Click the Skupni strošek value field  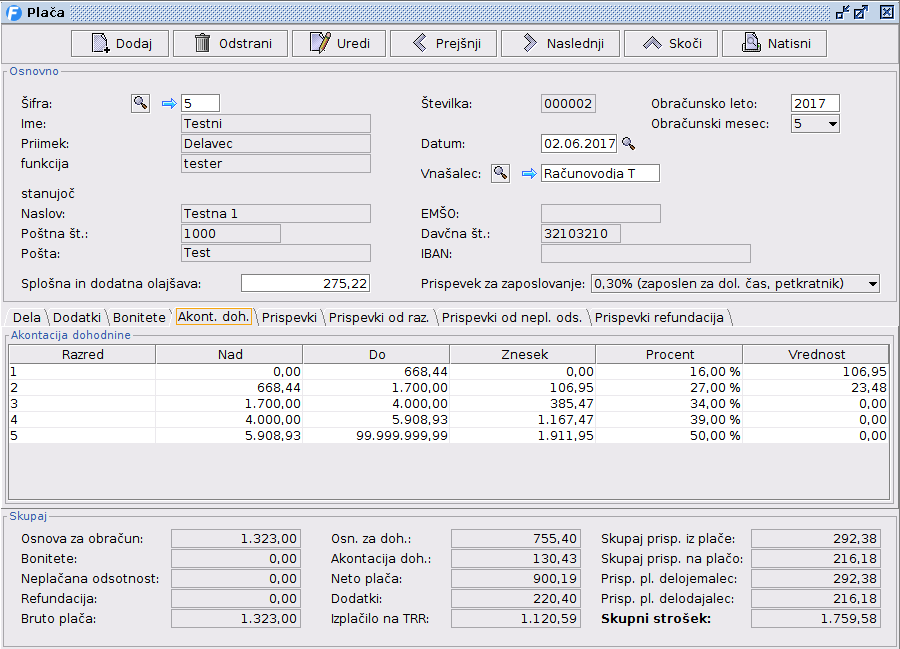(816, 619)
